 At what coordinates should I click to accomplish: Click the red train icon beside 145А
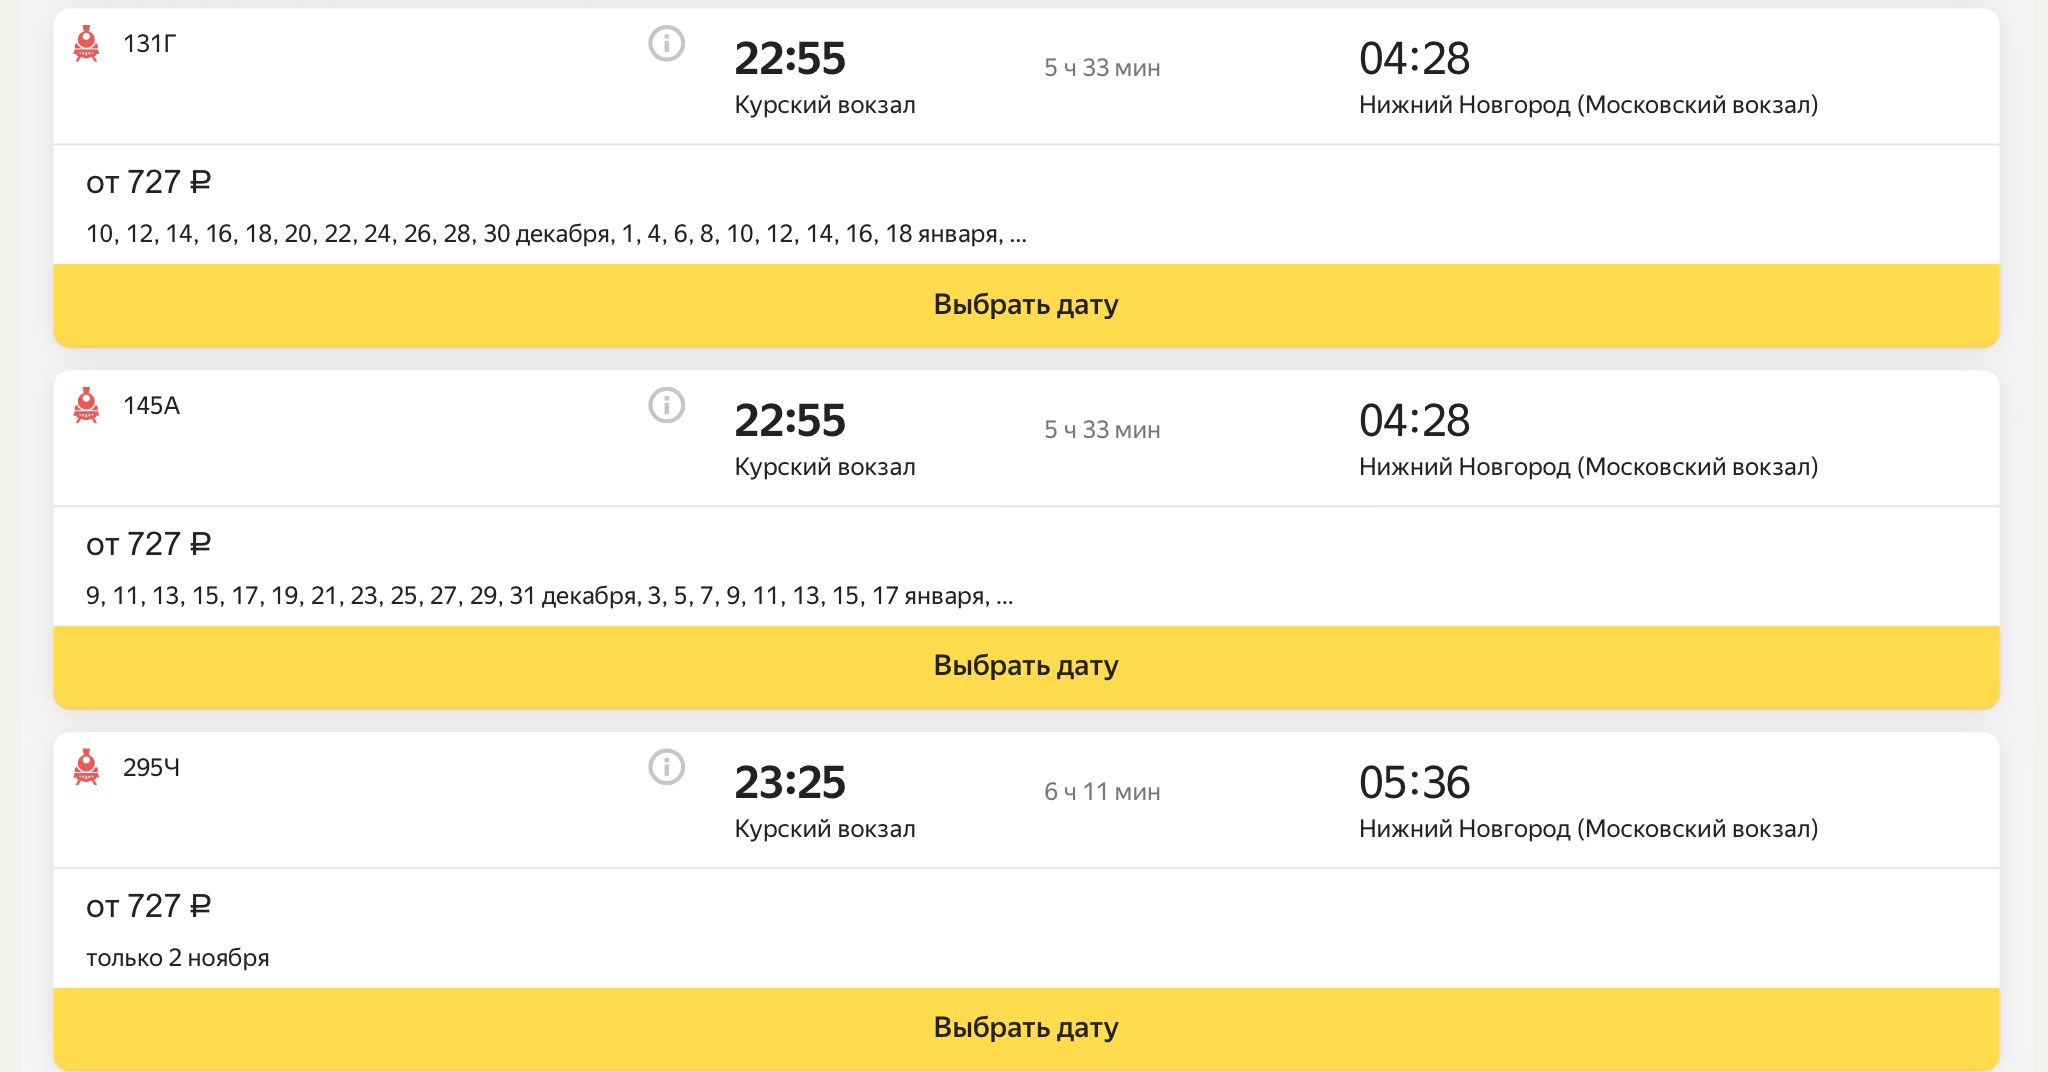tap(87, 406)
